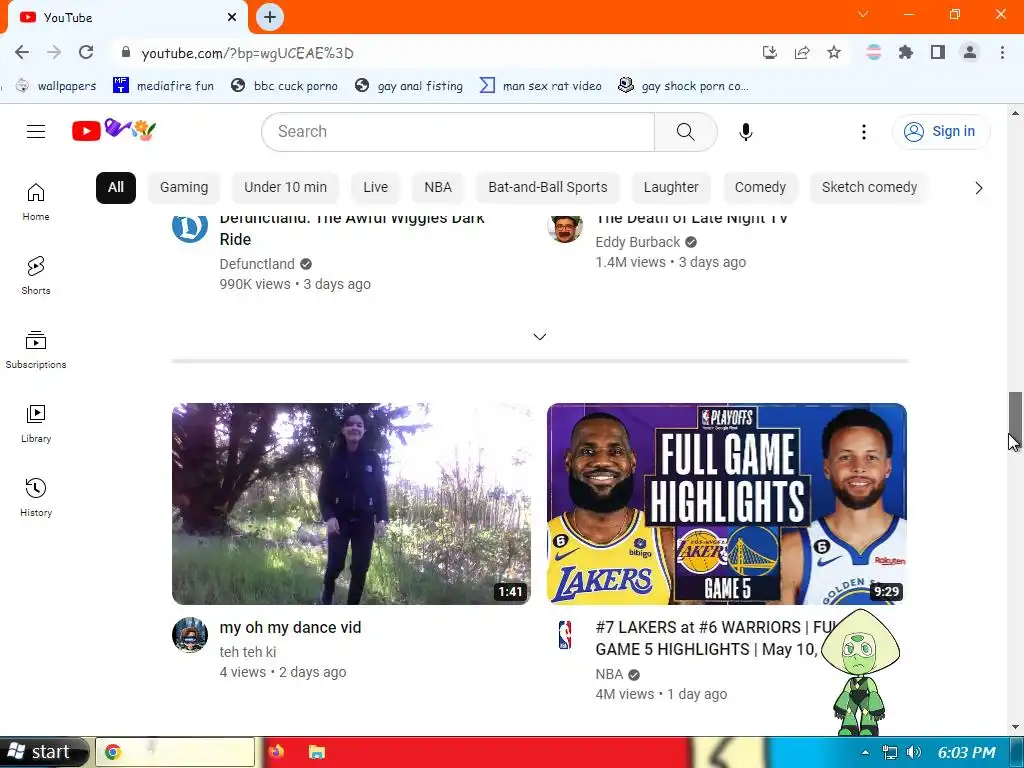Play the Full Game Highlights thumbnail
Viewport: 1024px width, 768px height.
point(727,504)
